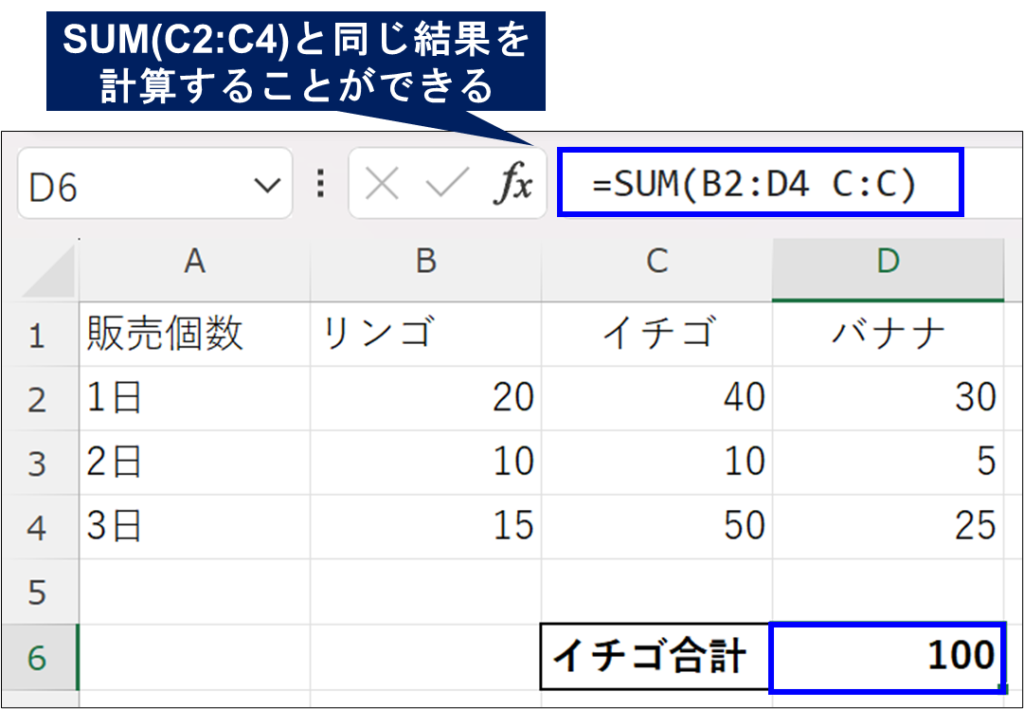Viewport: 1024px width, 709px height.
Task: Click cell A1 with 販売個数
Action: pos(195,335)
